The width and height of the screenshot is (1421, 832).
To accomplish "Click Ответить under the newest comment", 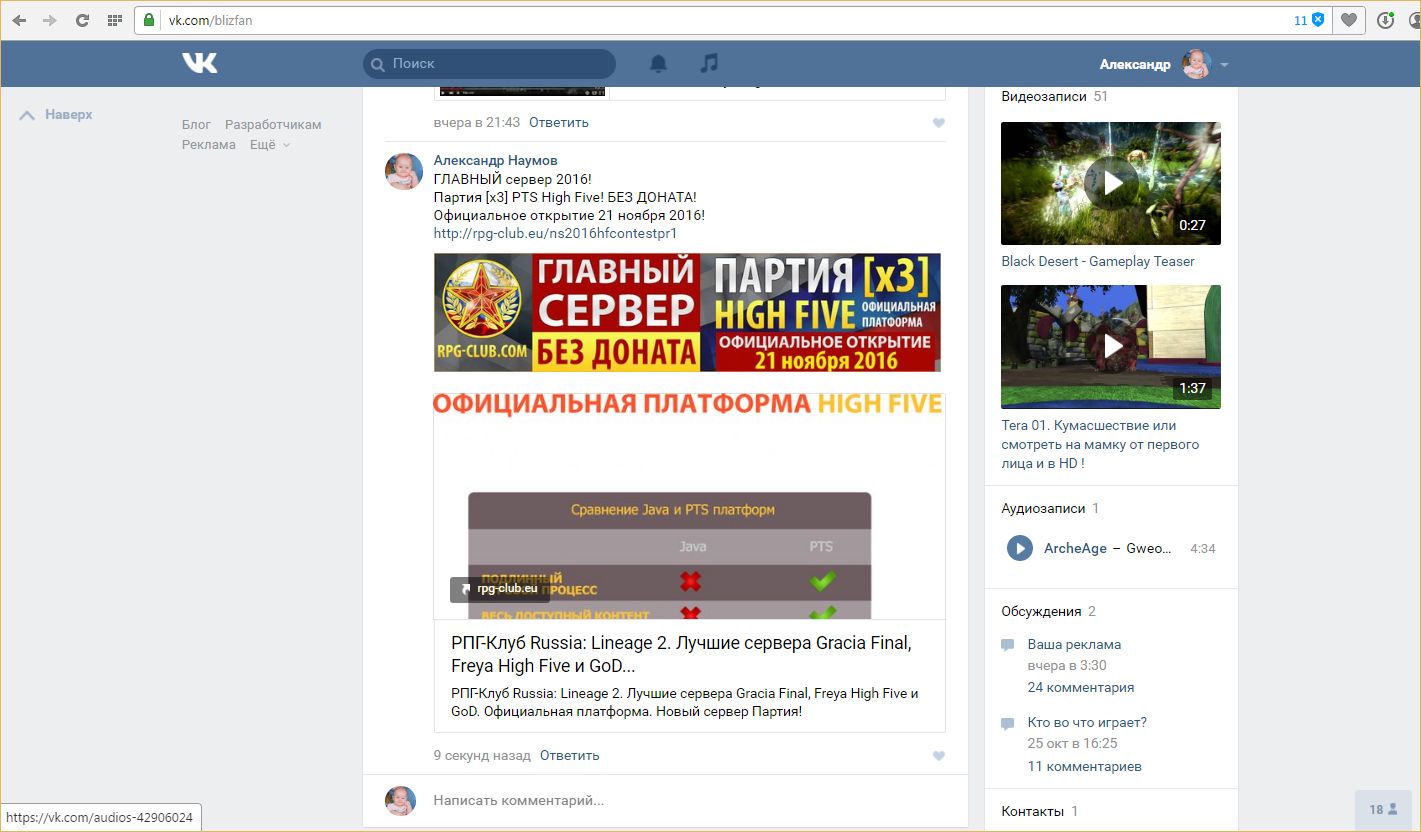I will coord(570,755).
